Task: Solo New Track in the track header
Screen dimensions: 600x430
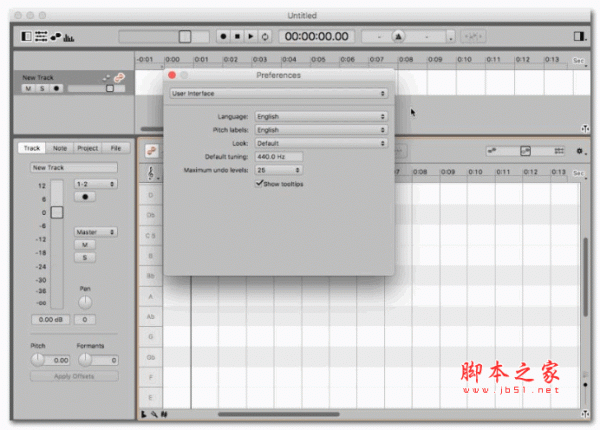Action: pyautogui.click(x=42, y=88)
